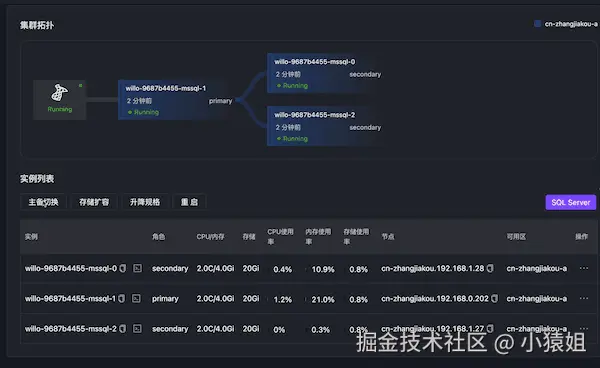Open terminal for willo-9687b4455-mssql-1

click(136, 298)
